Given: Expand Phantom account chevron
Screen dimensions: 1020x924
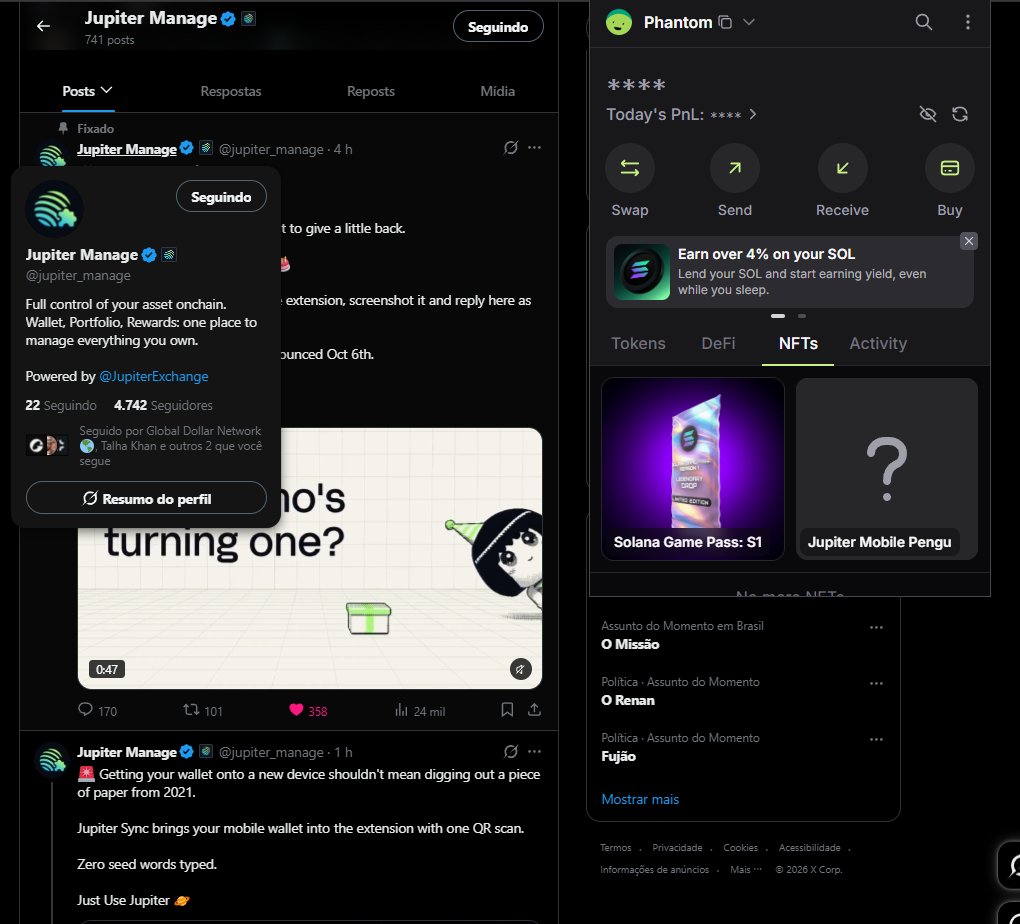Looking at the screenshot, I should [x=749, y=22].
